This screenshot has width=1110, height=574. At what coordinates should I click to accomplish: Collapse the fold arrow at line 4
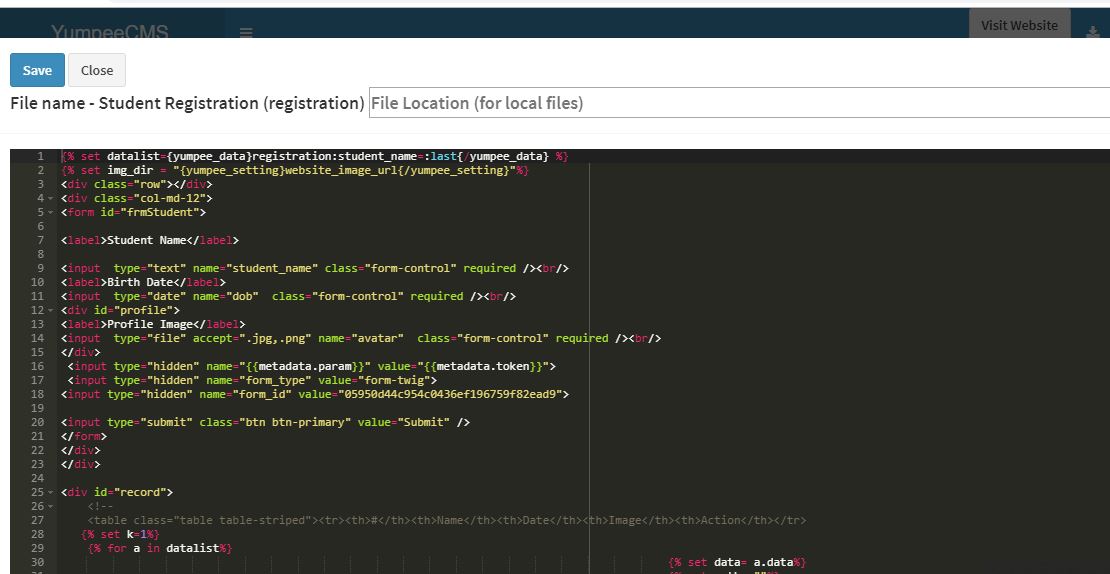[51, 198]
